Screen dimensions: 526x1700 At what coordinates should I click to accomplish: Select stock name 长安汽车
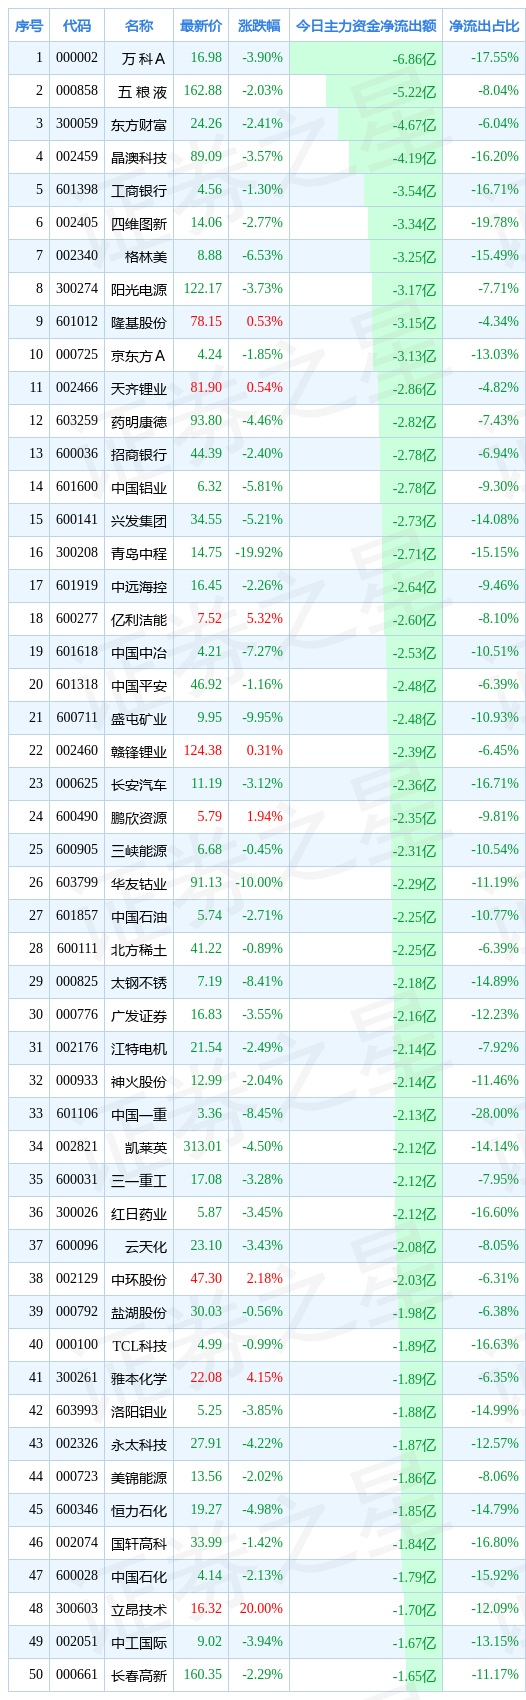139,785
